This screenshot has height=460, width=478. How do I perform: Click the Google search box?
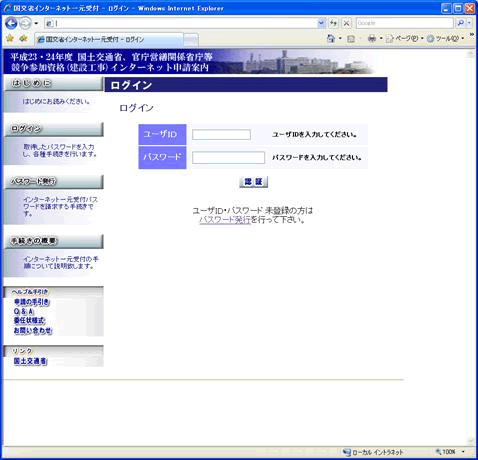pos(404,23)
